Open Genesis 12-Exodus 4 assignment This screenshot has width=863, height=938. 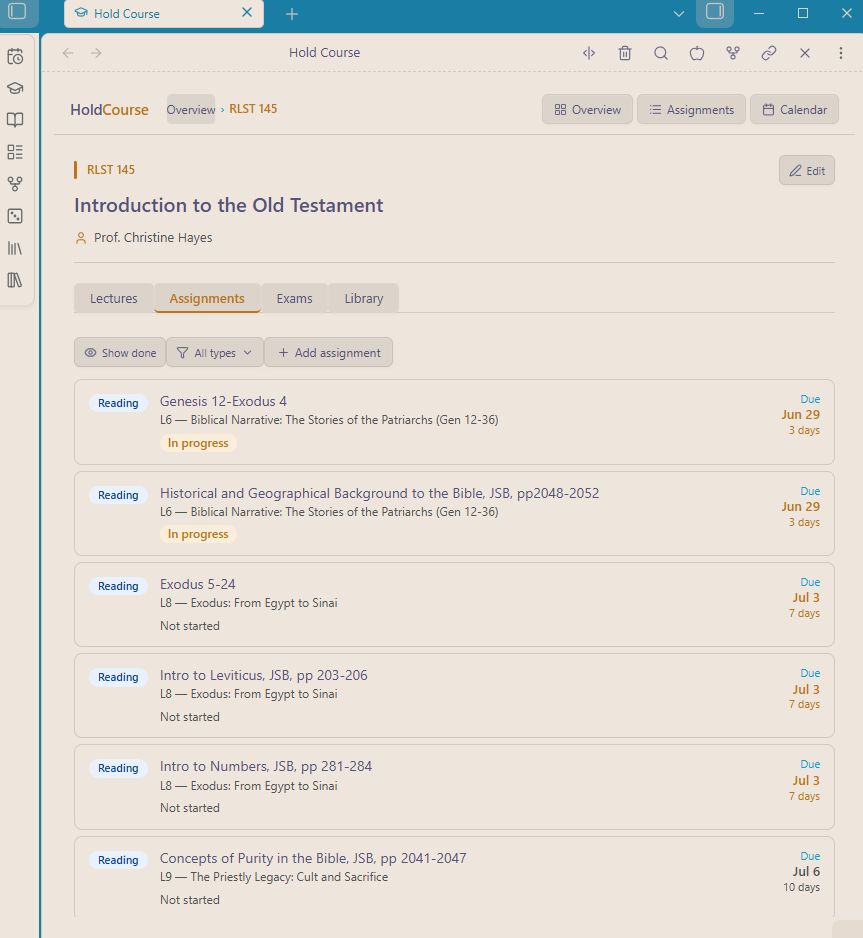click(x=454, y=422)
